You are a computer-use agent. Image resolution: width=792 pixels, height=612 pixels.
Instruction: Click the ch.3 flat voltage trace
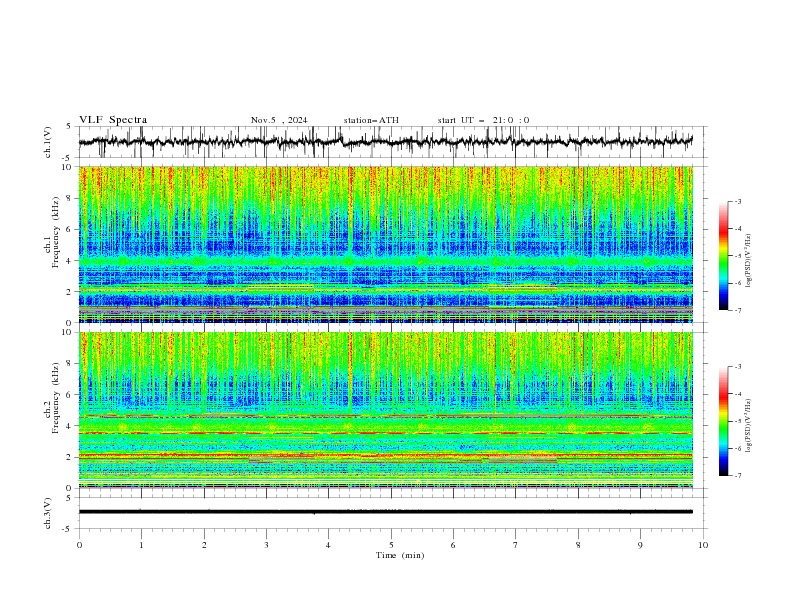pos(385,512)
